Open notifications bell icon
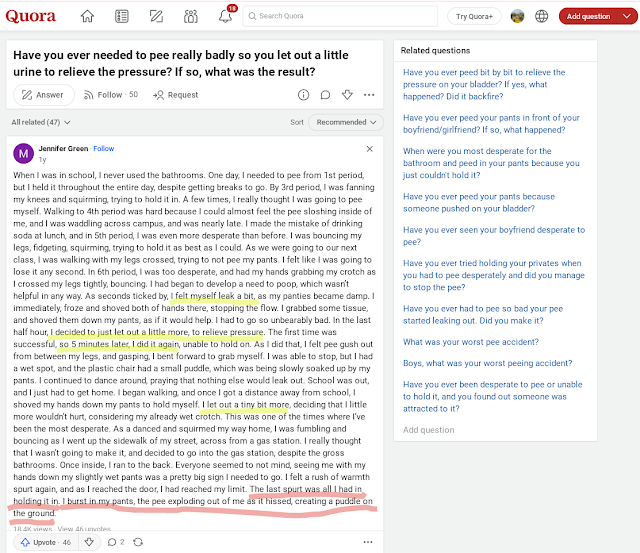The height and width of the screenshot is (553, 640). pyautogui.click(x=226, y=16)
